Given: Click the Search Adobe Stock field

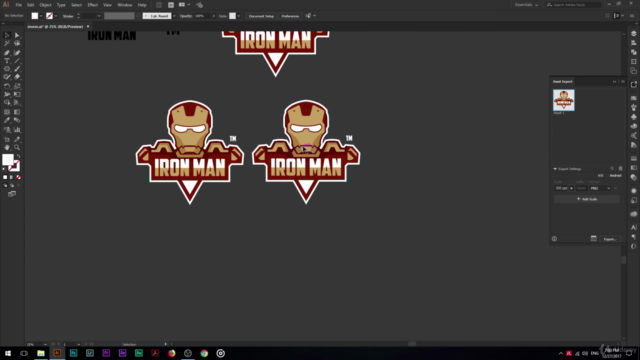Looking at the screenshot, I should coord(573,5).
